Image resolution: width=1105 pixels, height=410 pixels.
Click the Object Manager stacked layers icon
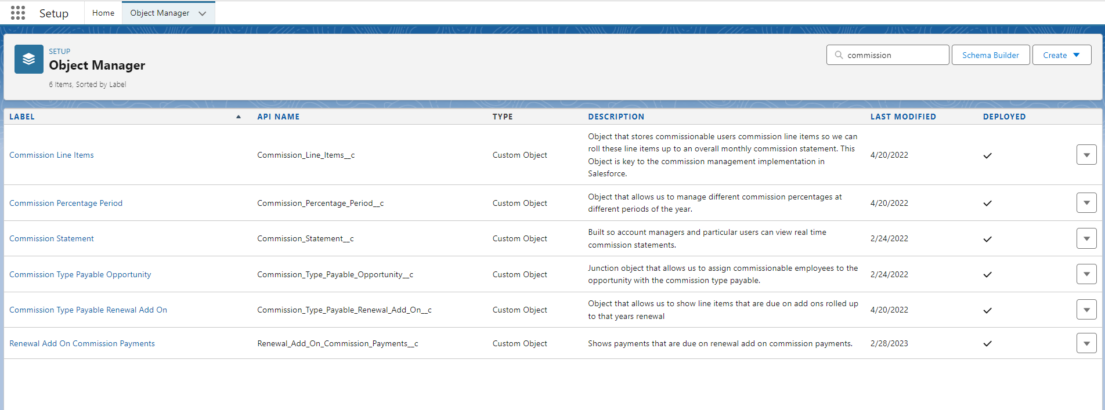[28, 59]
